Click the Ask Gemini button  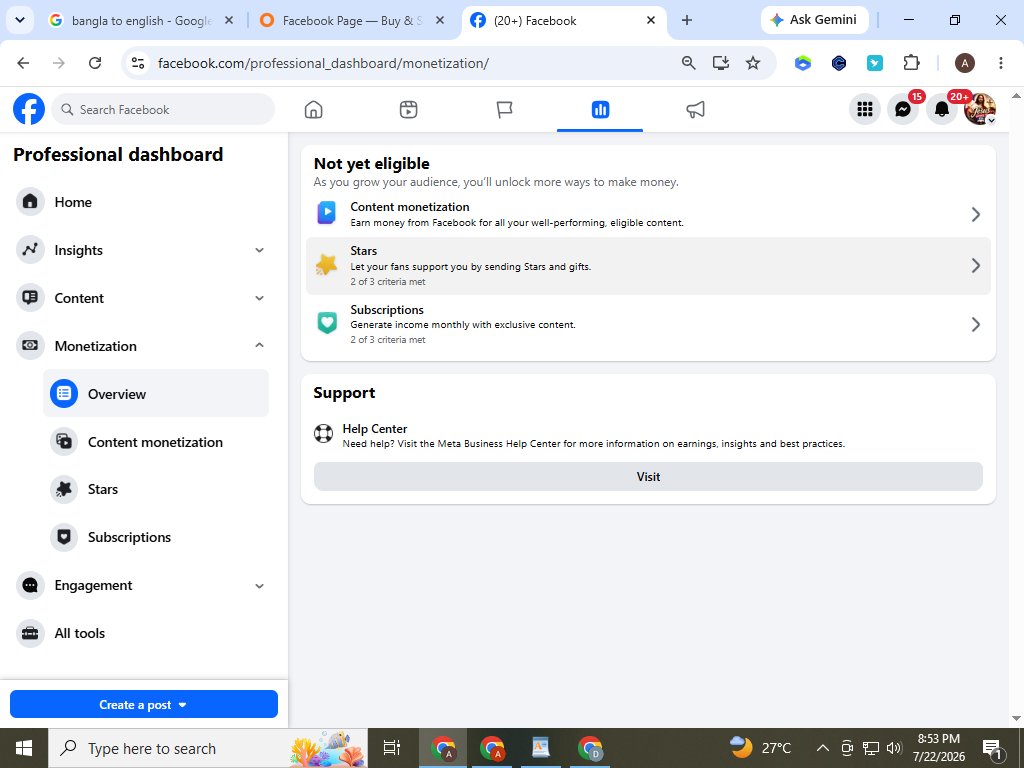pos(814,20)
